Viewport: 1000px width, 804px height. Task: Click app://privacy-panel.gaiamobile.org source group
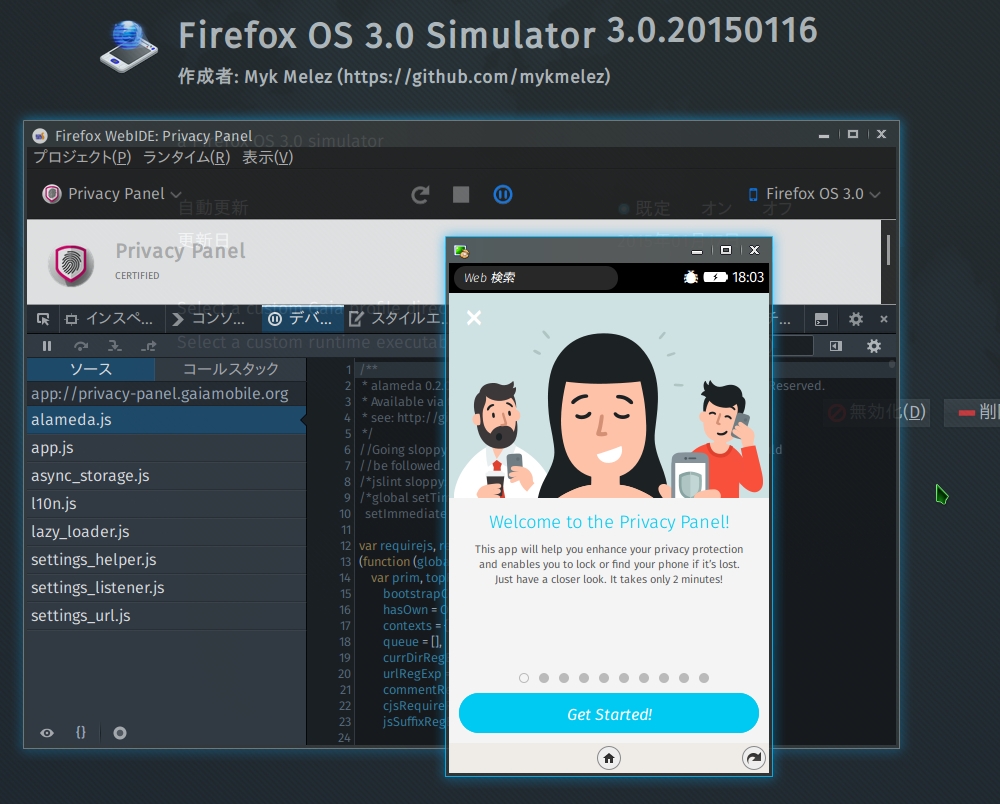166,393
